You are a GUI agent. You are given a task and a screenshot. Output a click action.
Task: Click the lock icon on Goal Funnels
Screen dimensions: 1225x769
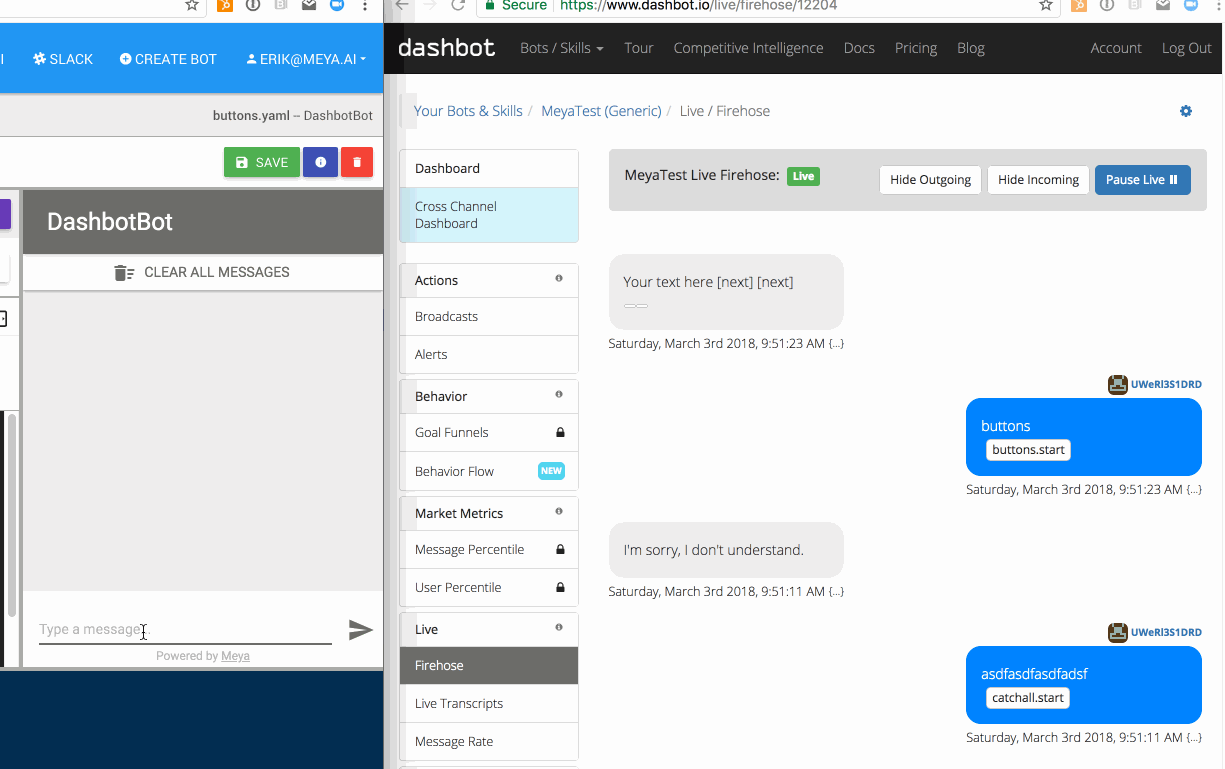(x=560, y=433)
